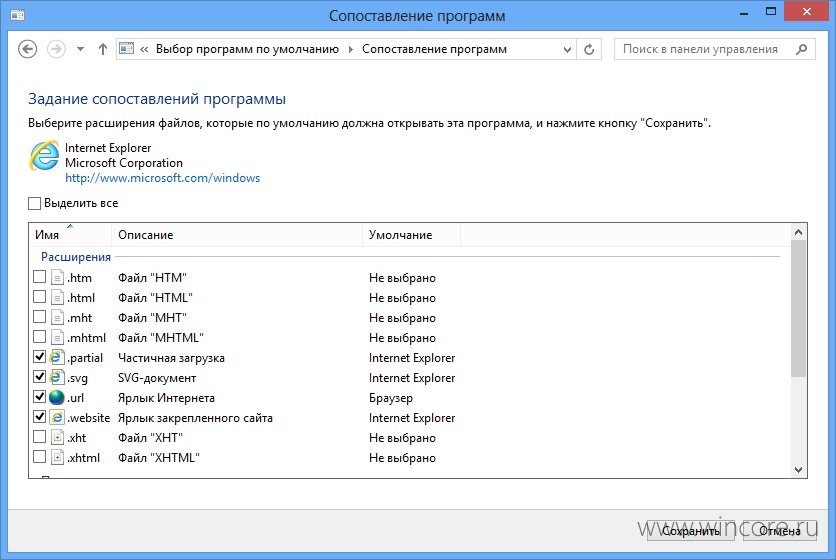Click the globe icon beside .url
The image size is (836, 560).
point(57,397)
